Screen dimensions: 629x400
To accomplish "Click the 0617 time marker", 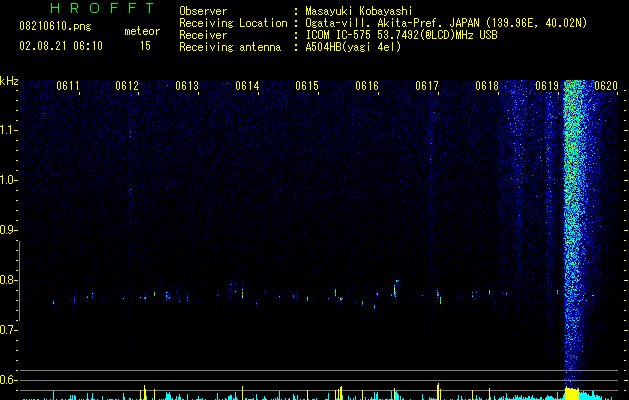I will pyautogui.click(x=427, y=86).
